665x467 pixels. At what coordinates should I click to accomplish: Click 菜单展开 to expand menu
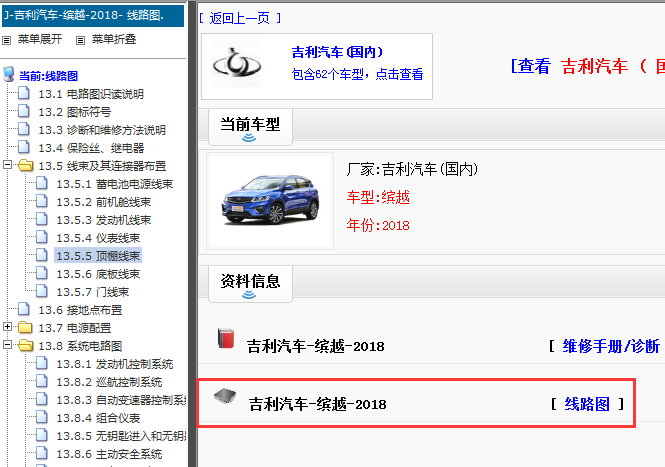tap(40, 39)
